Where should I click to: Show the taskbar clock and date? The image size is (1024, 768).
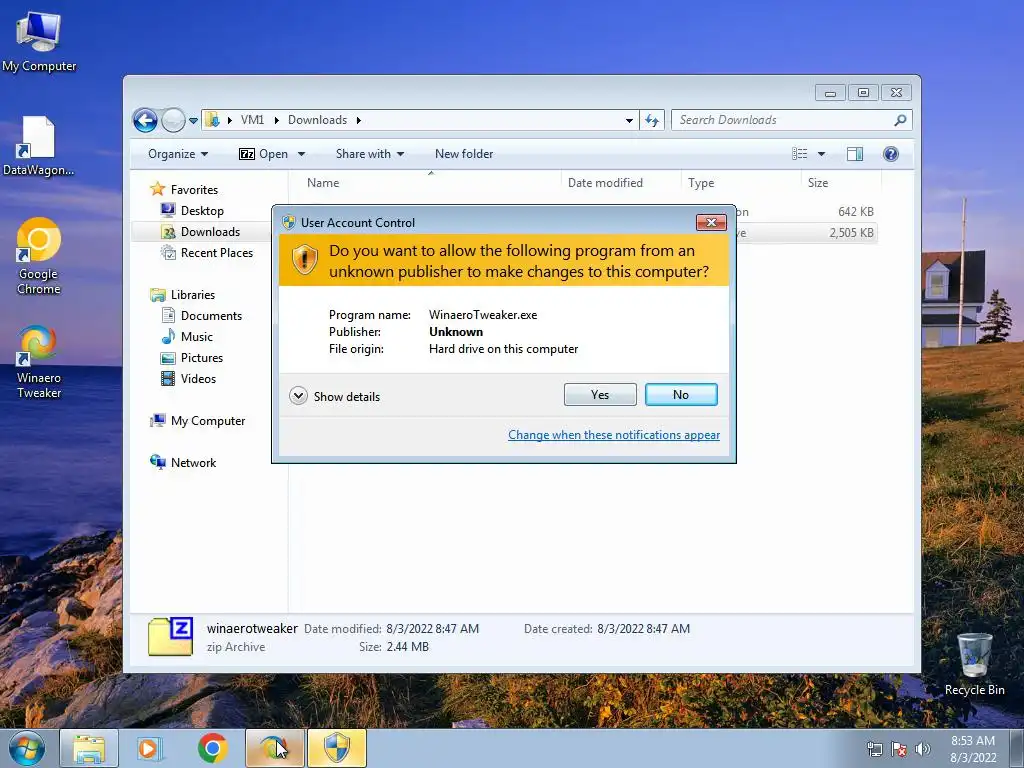point(973,749)
